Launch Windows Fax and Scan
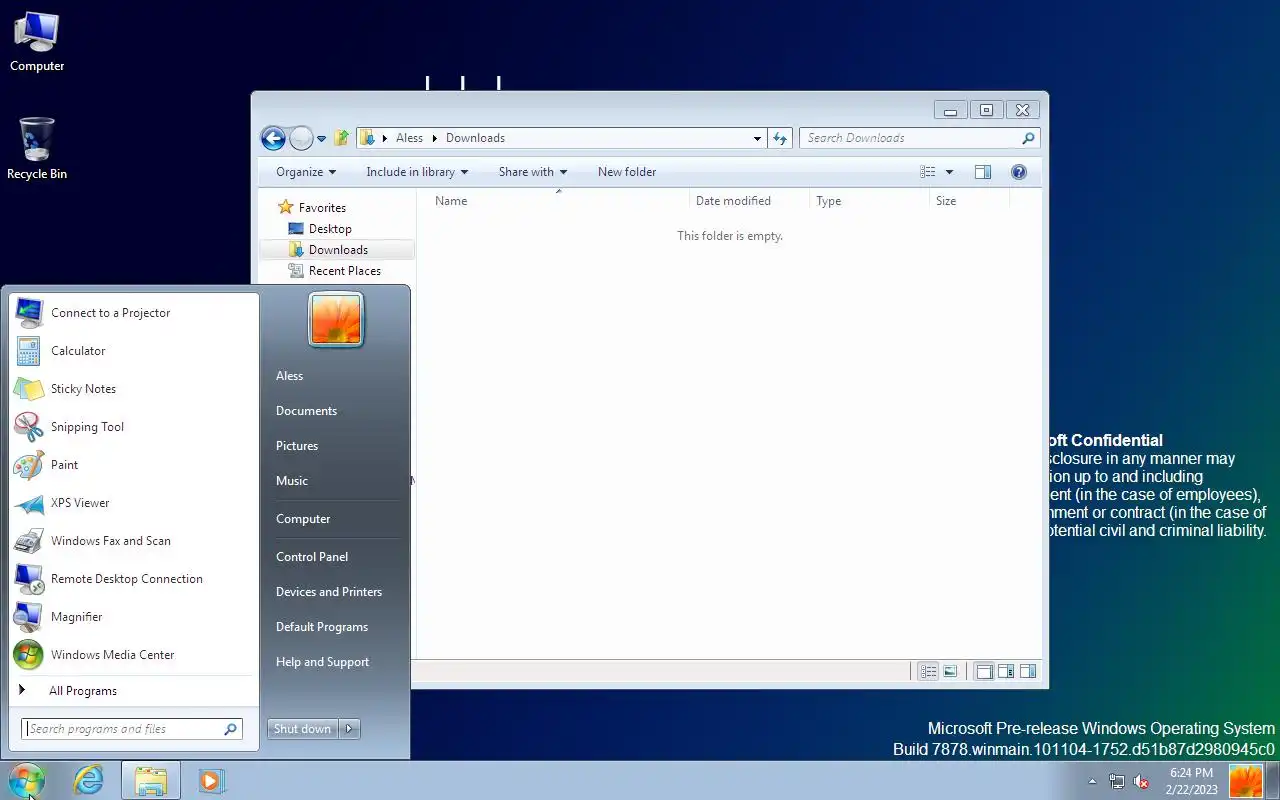Viewport: 1280px width, 800px height. pos(133,541)
